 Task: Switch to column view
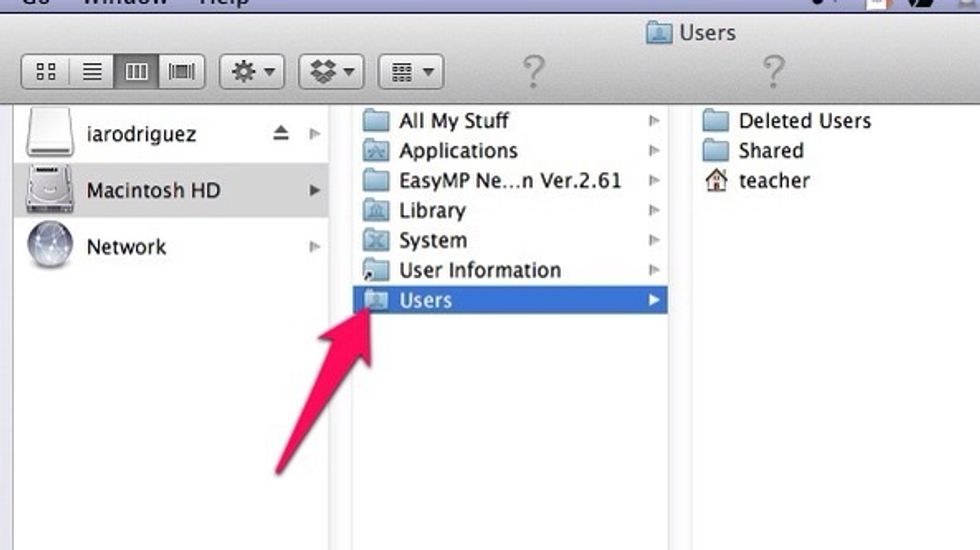coord(136,72)
